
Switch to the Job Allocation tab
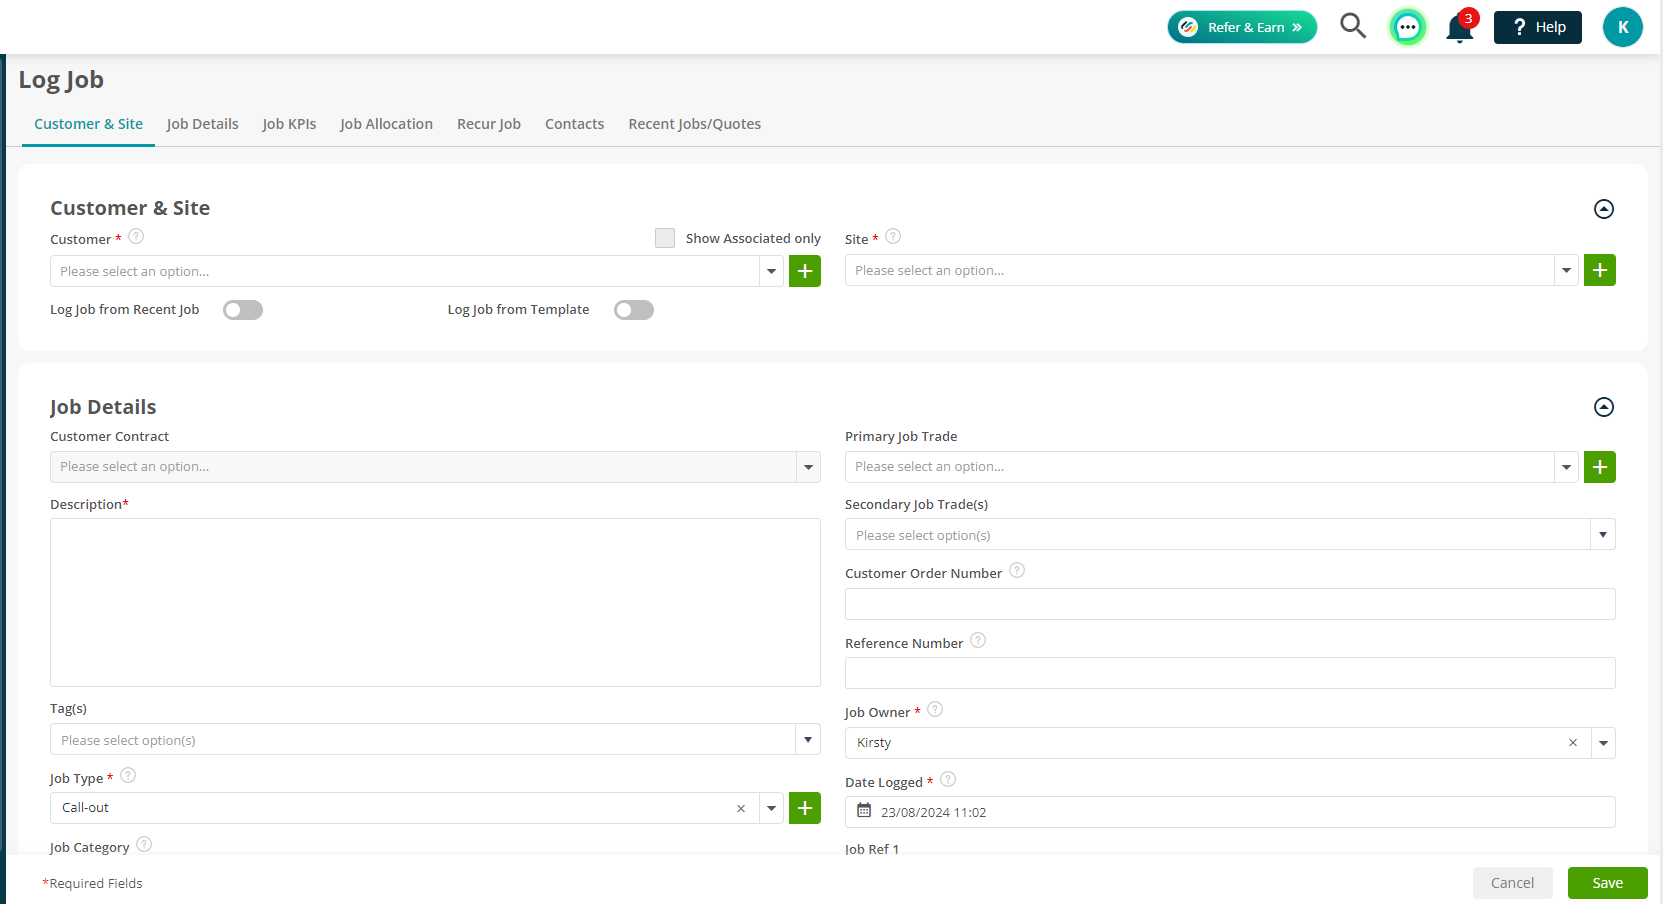coord(386,124)
